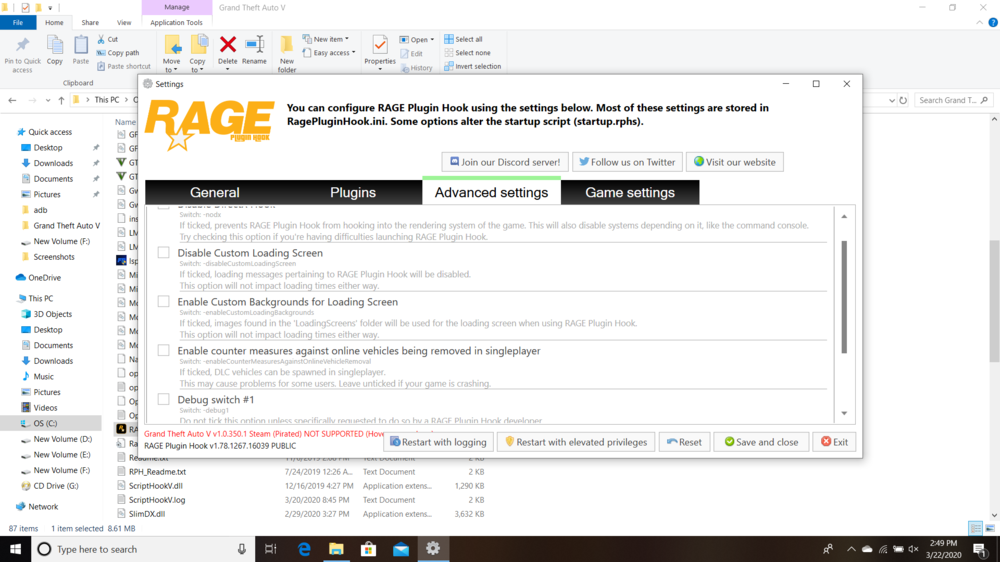Click the Explorer refresh icon

pos(903,100)
